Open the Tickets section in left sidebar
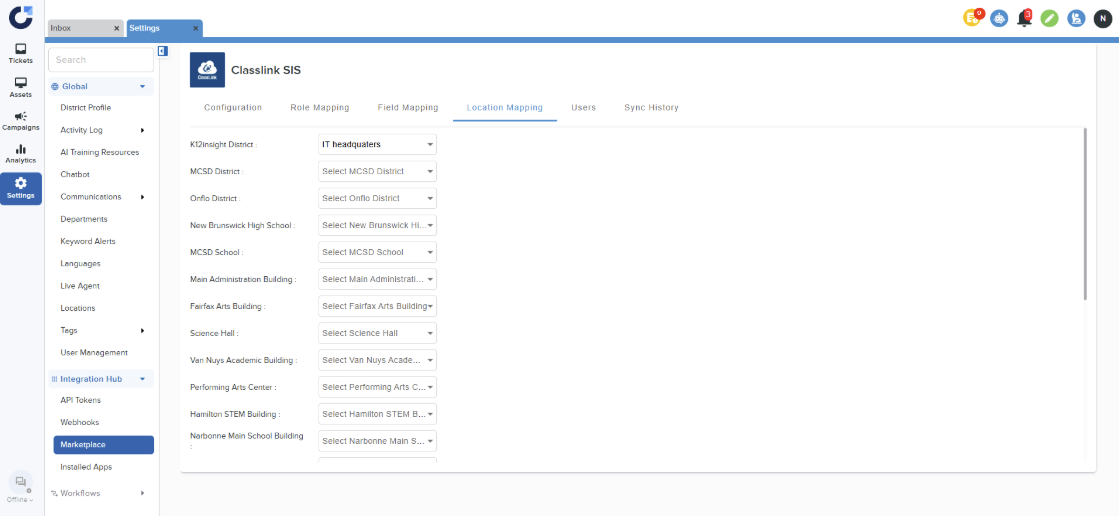The image size is (1119, 516). pos(20,53)
